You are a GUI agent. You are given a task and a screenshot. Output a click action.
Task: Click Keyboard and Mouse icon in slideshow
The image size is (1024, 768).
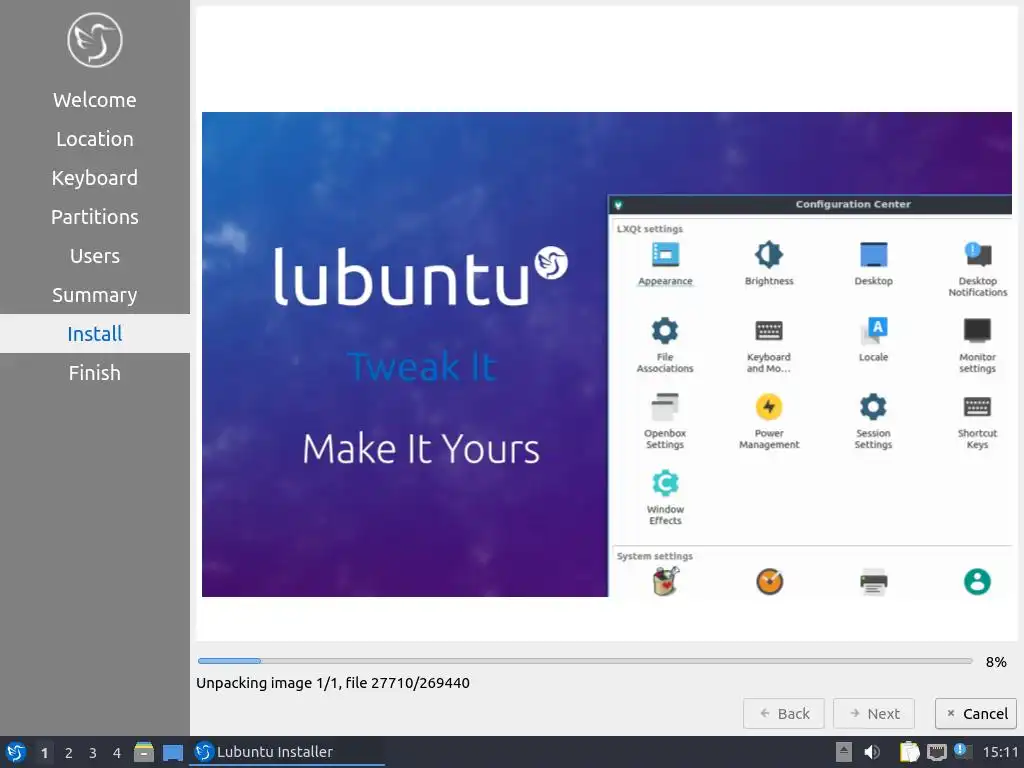pos(769,330)
